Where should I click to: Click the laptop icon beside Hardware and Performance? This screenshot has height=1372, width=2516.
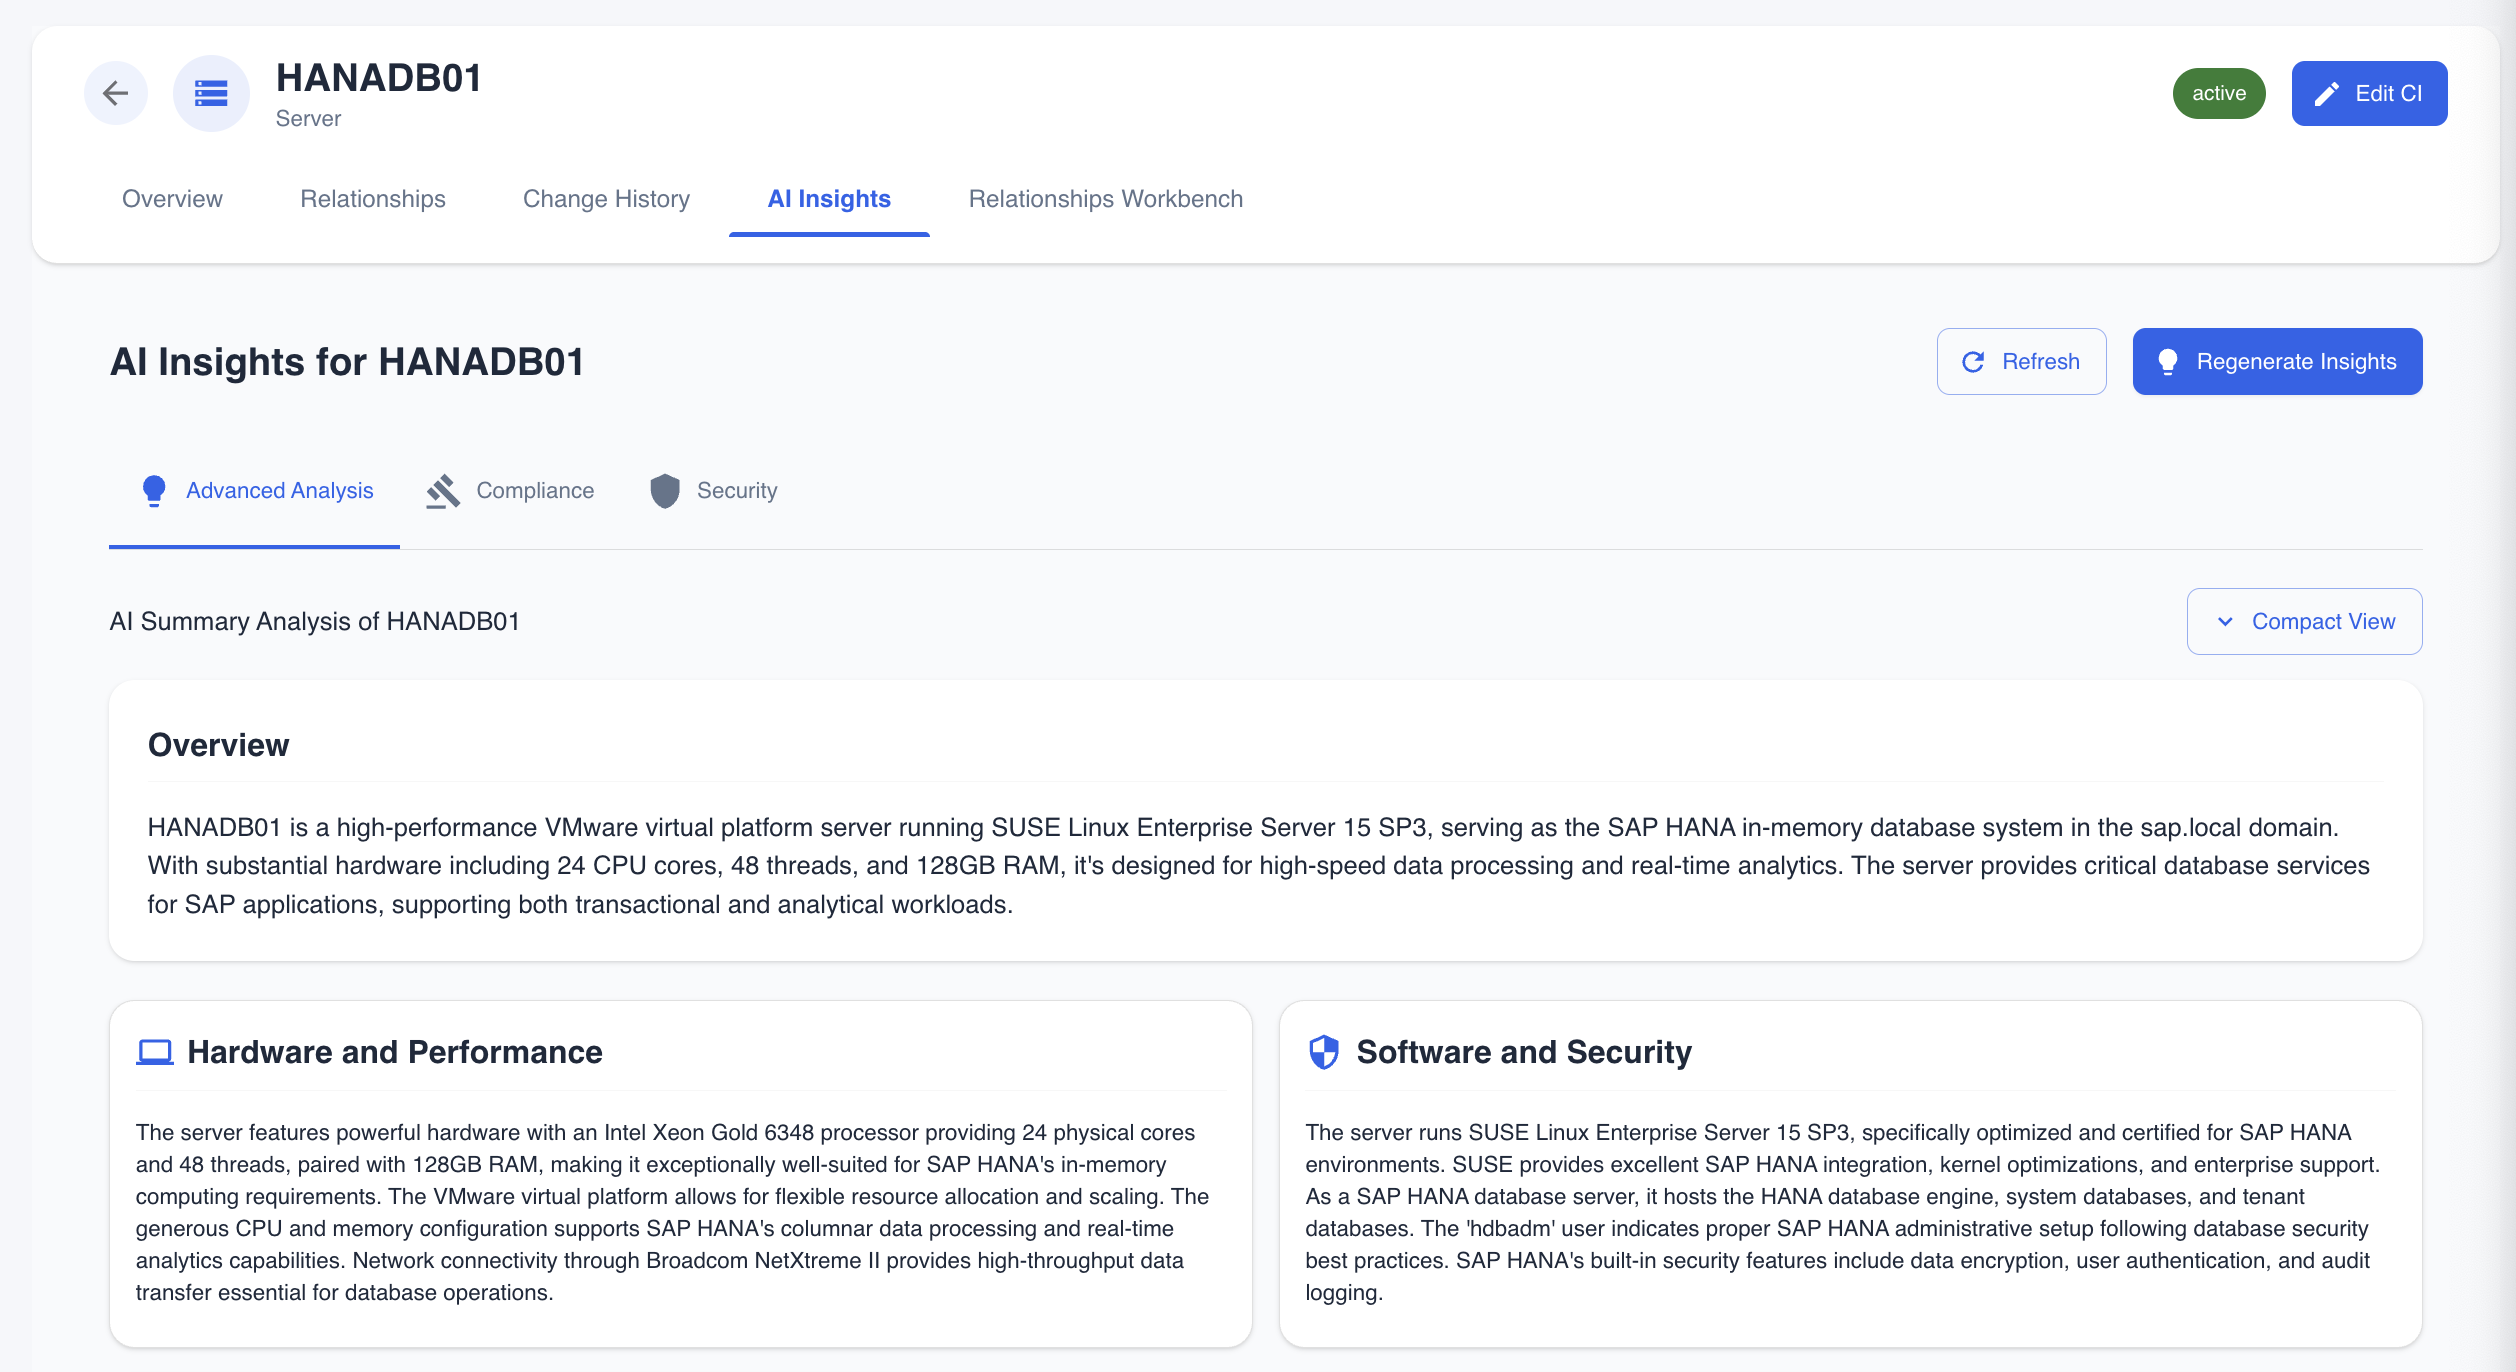tap(155, 1051)
